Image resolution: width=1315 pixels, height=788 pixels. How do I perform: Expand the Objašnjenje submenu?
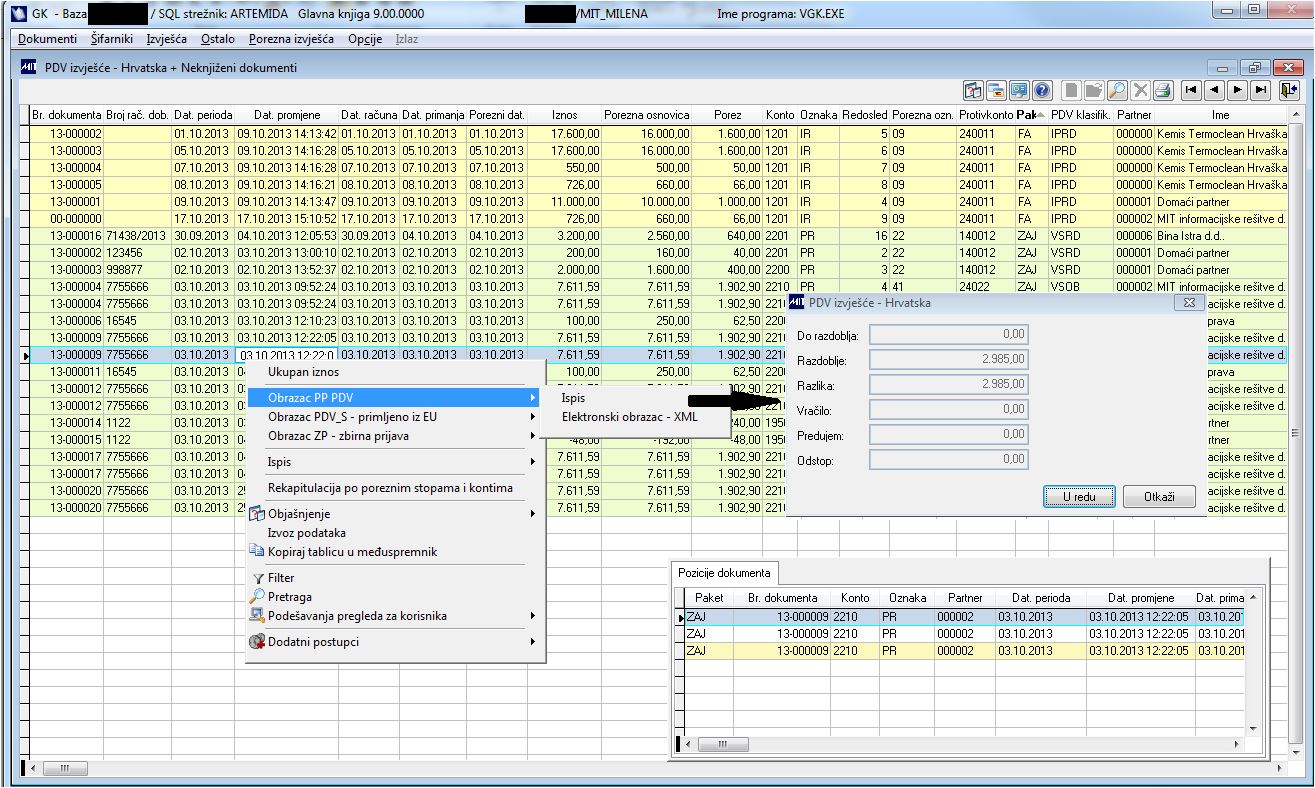pos(395,514)
